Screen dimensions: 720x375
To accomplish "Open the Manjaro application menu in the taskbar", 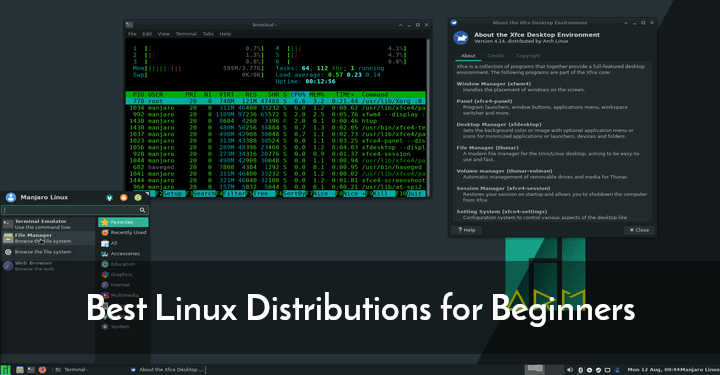I will point(6,370).
